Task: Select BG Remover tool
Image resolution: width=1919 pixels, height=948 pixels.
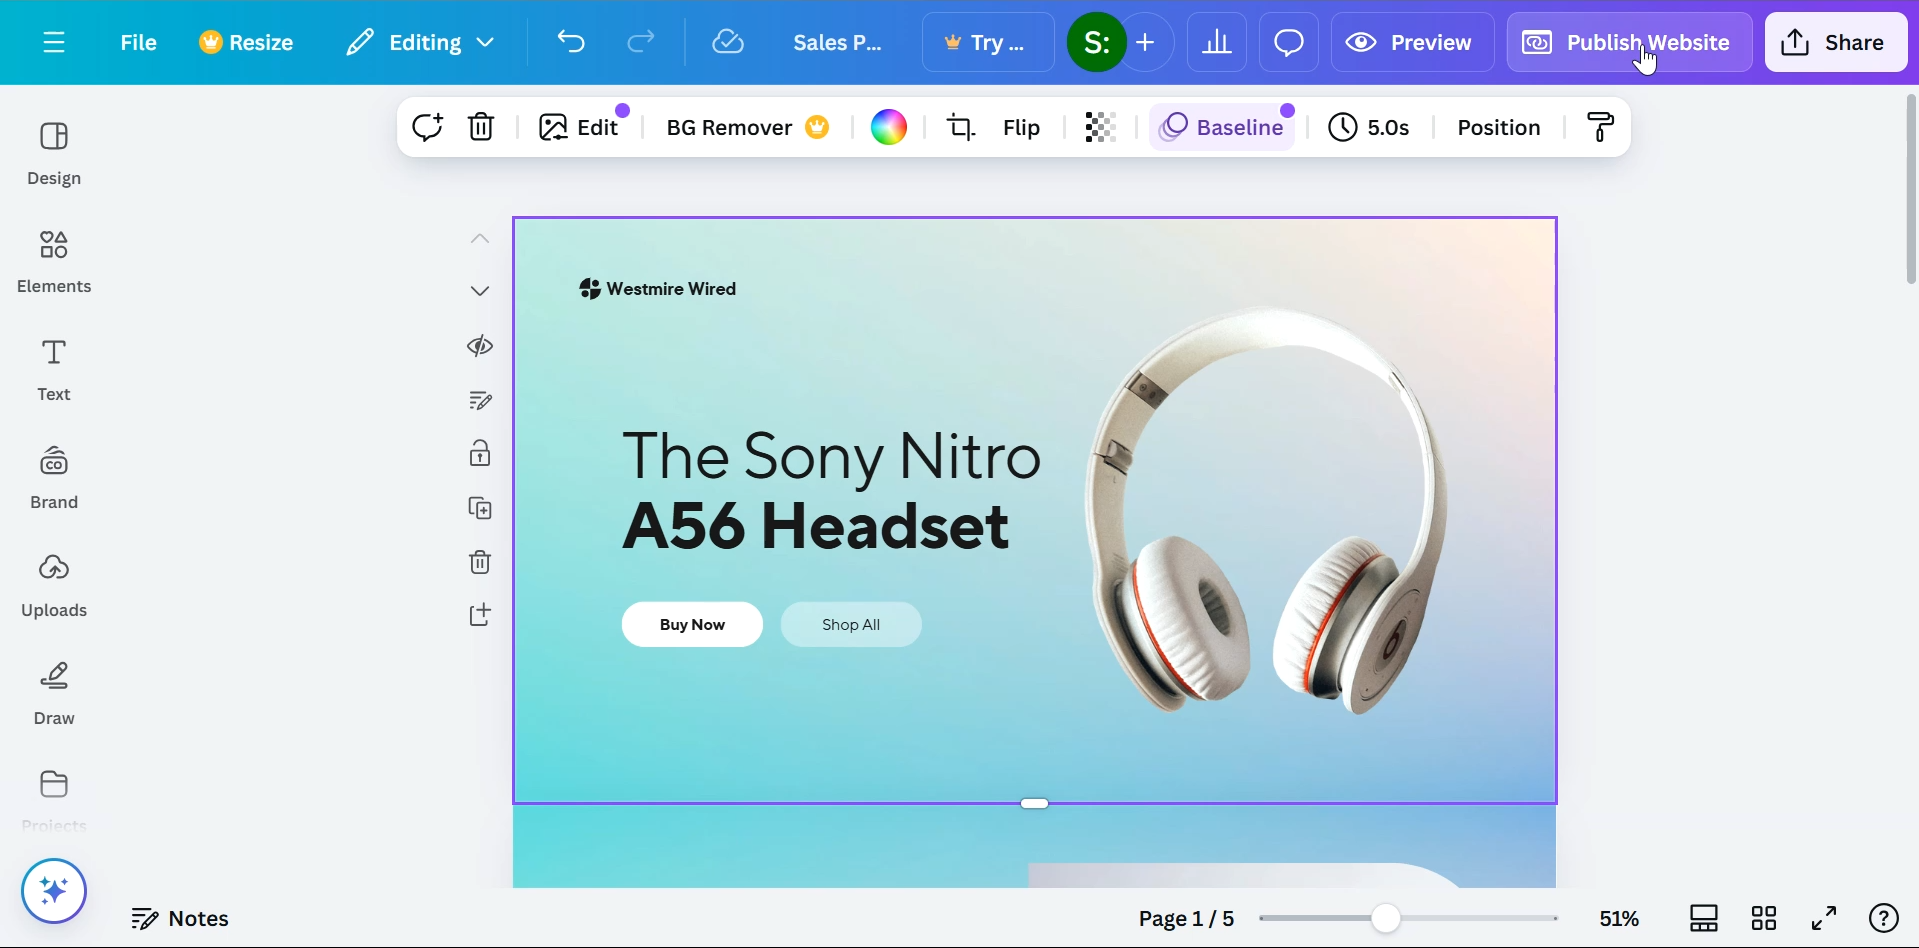Action: tap(748, 127)
